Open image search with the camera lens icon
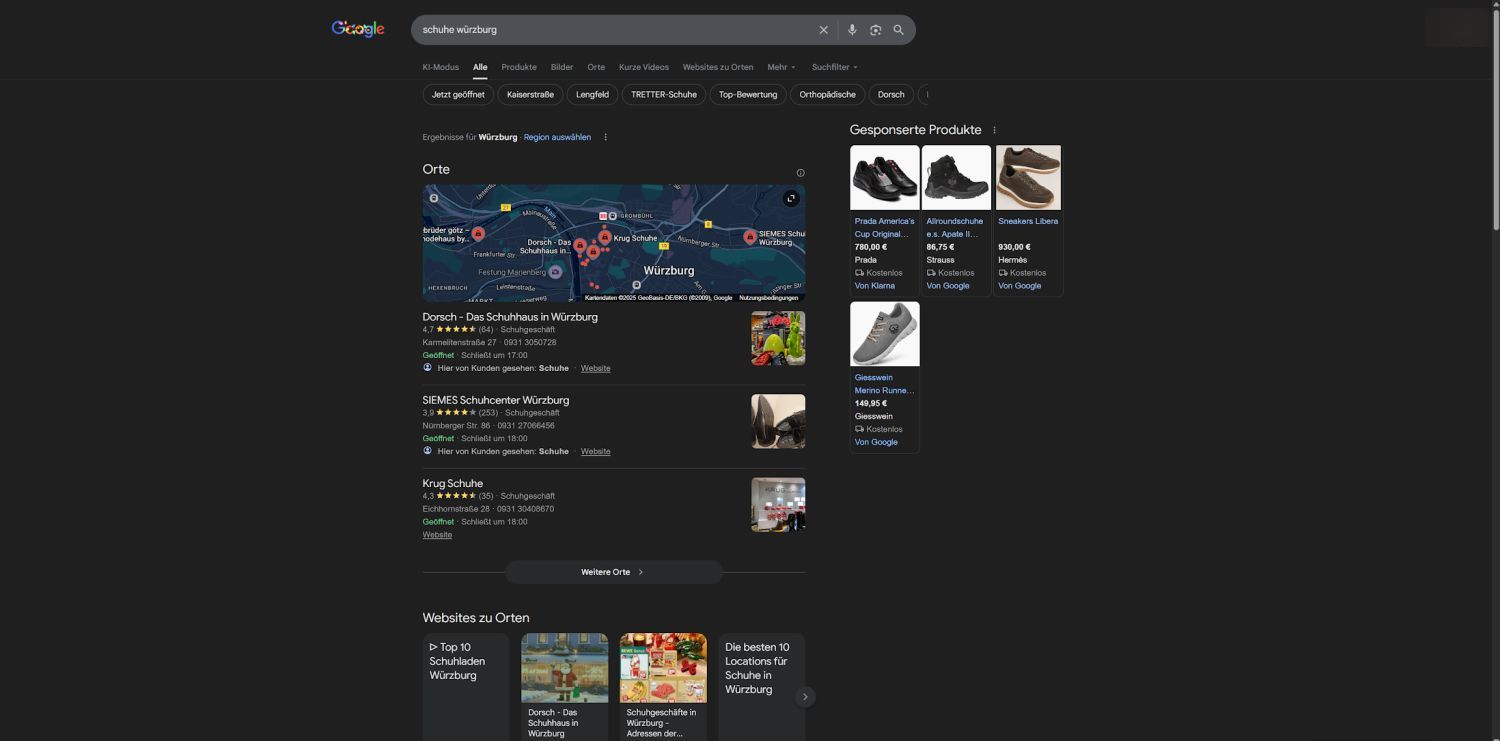The width and height of the screenshot is (1500, 741). pos(875,30)
